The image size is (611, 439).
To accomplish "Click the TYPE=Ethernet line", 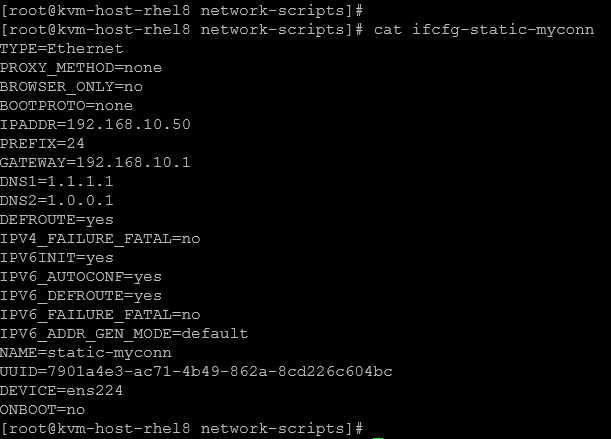I will tap(62, 48).
